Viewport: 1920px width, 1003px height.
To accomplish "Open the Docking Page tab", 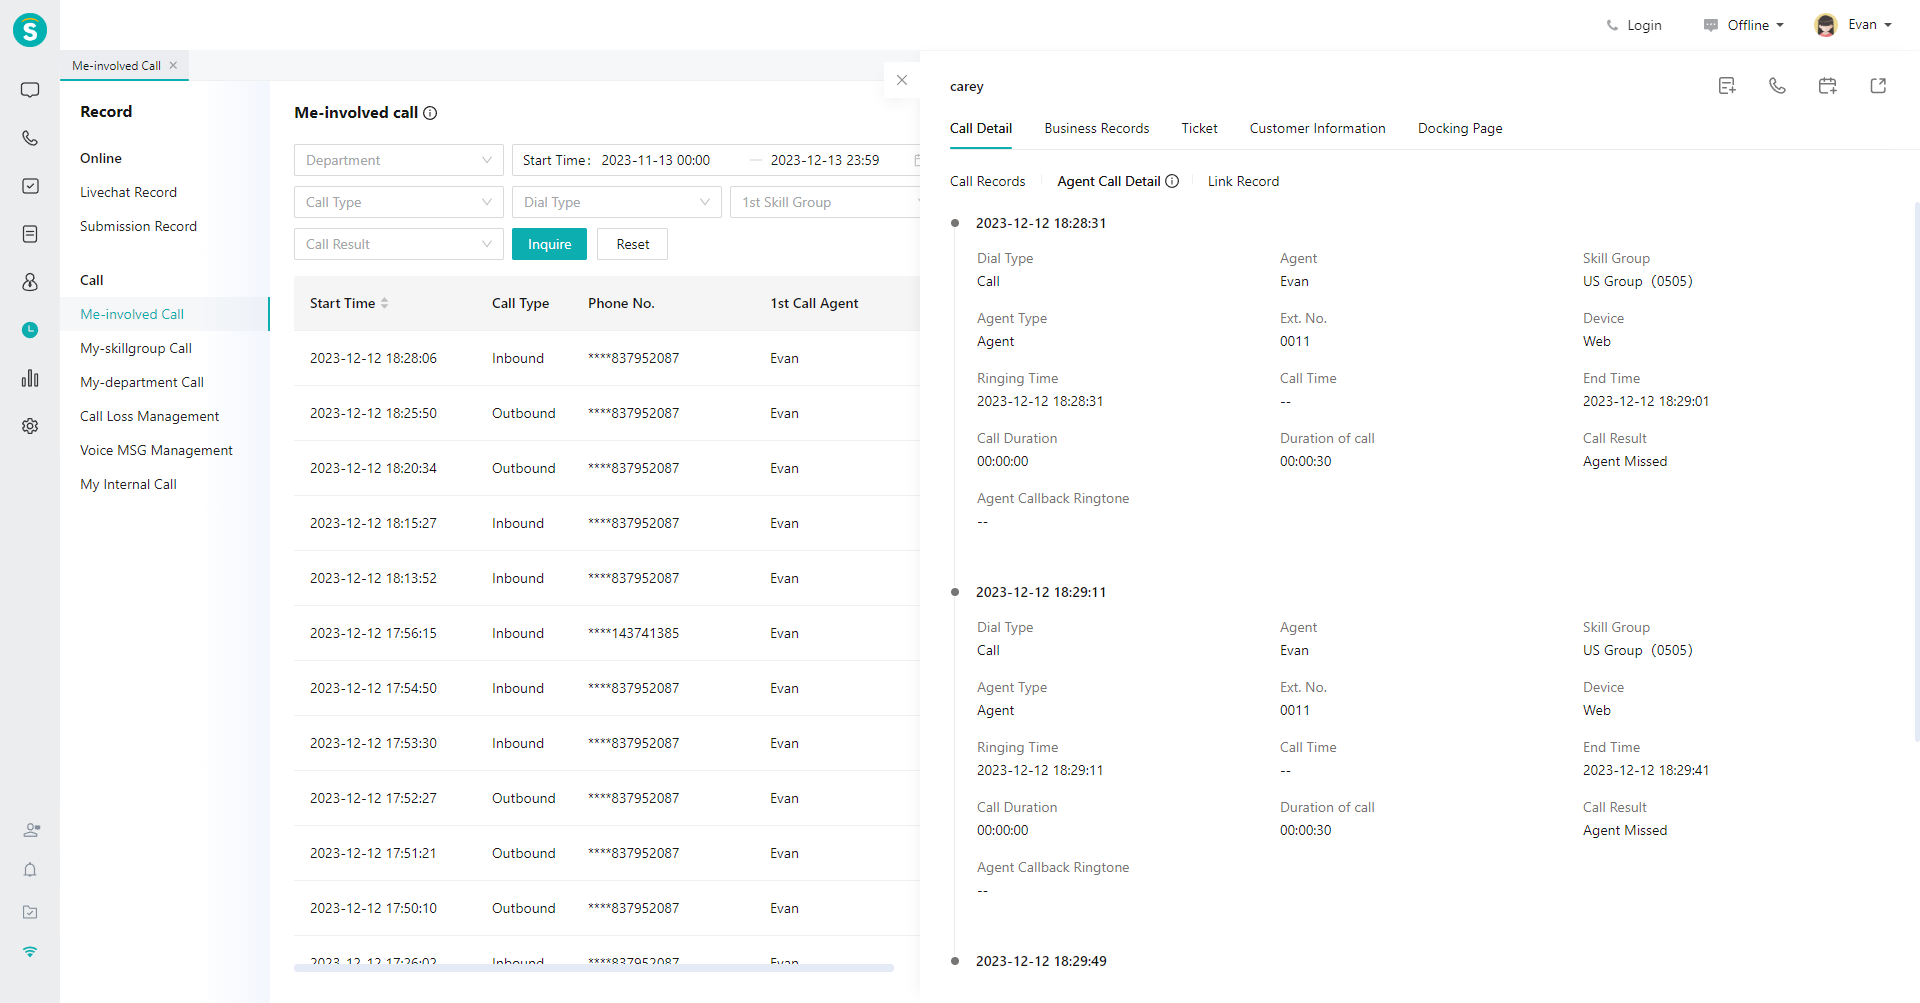I will [1460, 128].
